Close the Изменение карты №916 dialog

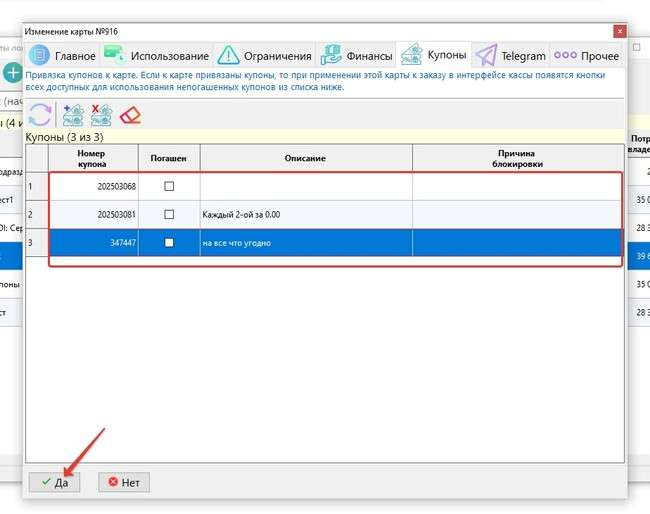coord(619,32)
